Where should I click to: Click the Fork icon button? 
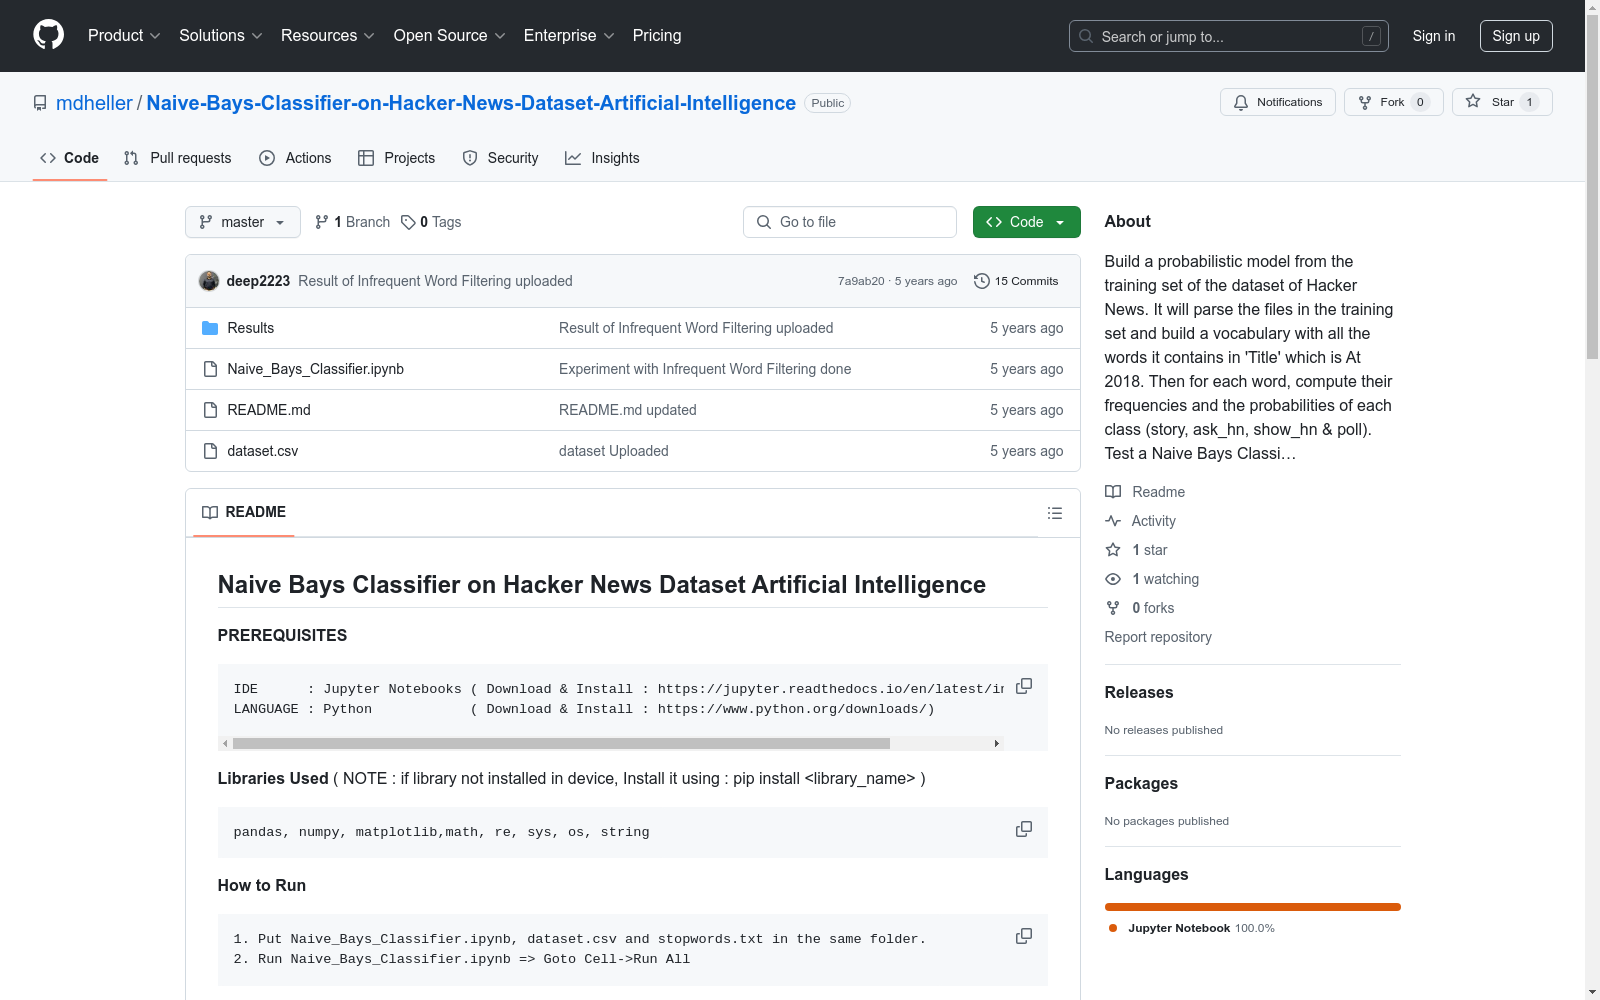tap(1365, 102)
